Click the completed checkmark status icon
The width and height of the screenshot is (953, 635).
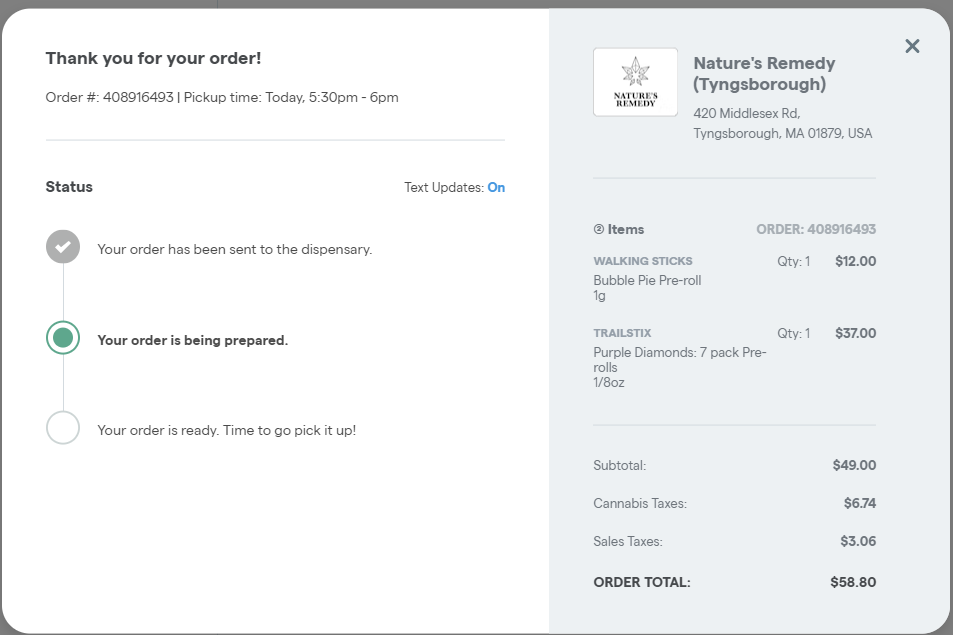coord(62,246)
